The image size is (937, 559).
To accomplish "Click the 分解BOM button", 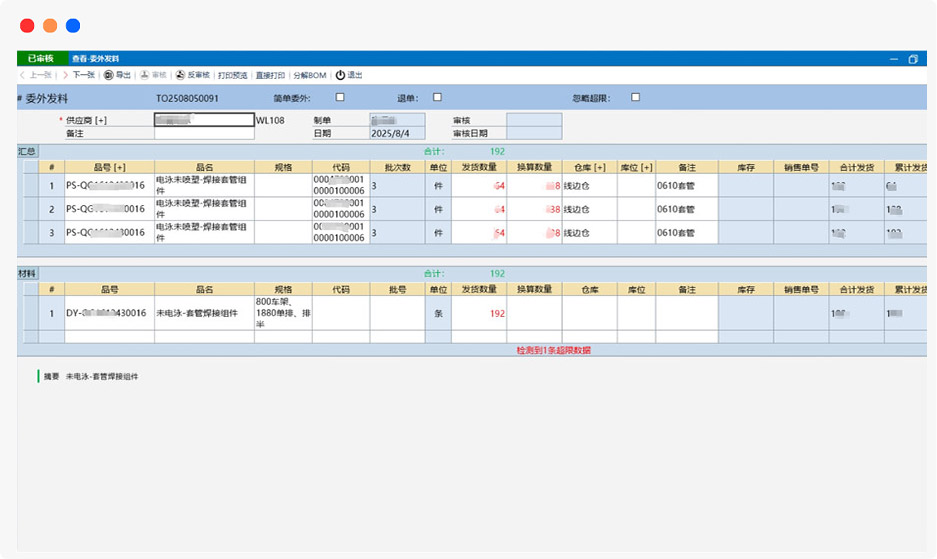I will pyautogui.click(x=310, y=75).
